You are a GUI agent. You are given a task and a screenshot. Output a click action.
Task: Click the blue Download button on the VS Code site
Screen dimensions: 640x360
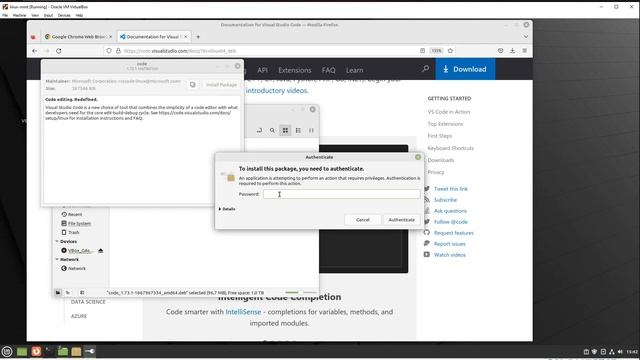465,69
